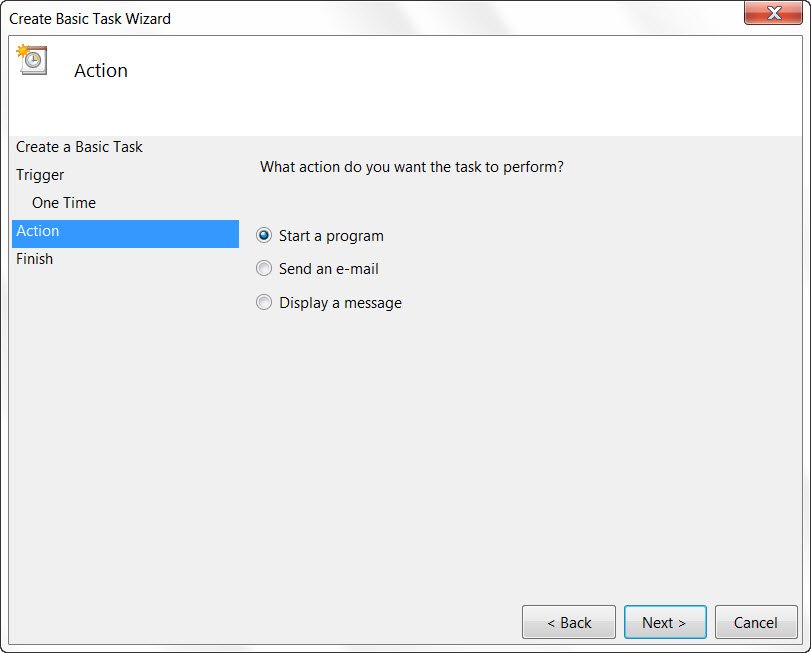The height and width of the screenshot is (653, 811).
Task: Cancel the wizard
Action: click(x=755, y=622)
